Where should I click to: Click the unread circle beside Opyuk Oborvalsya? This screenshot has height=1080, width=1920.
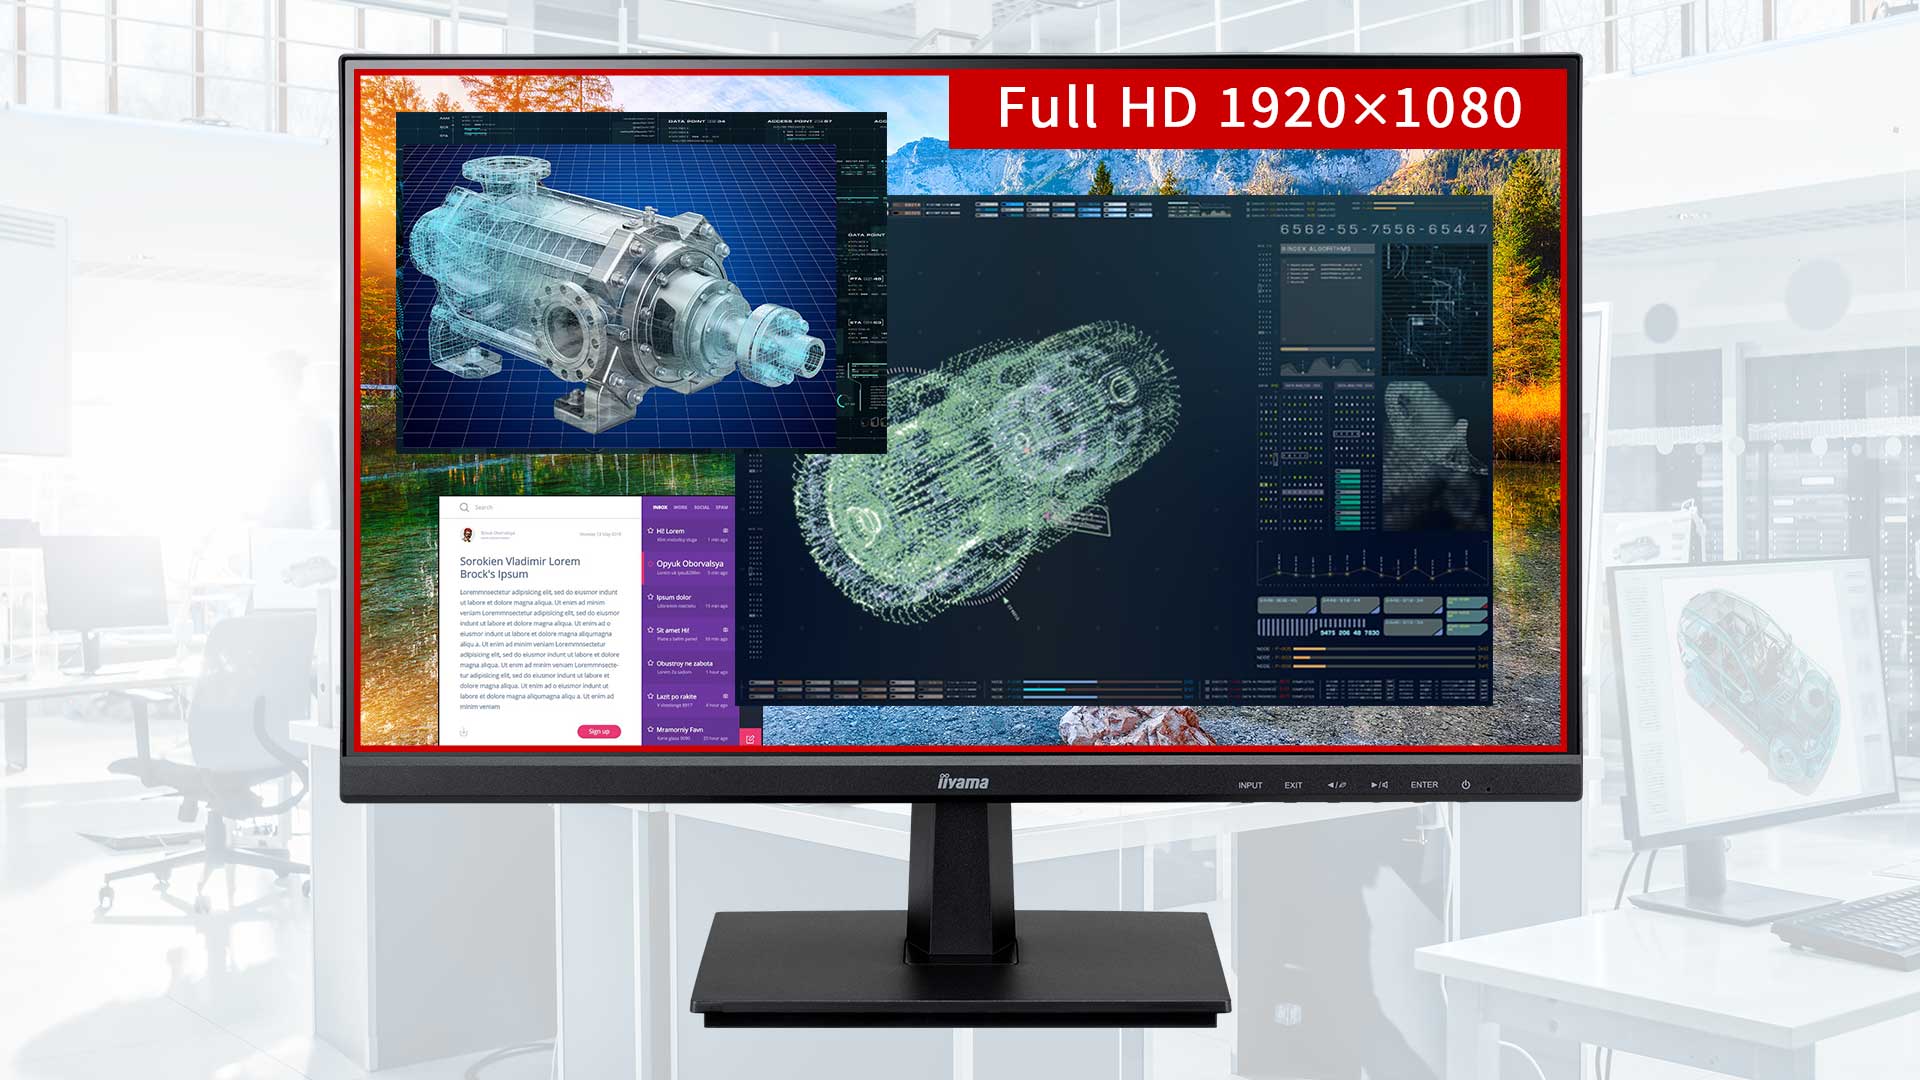(x=650, y=564)
